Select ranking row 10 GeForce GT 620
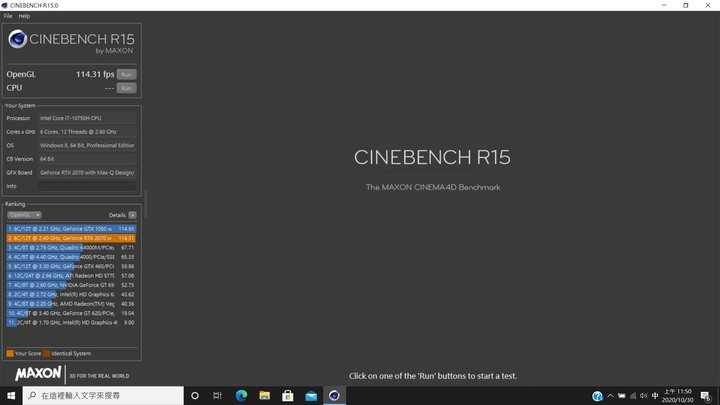This screenshot has width=720, height=405. pyautogui.click(x=71, y=313)
